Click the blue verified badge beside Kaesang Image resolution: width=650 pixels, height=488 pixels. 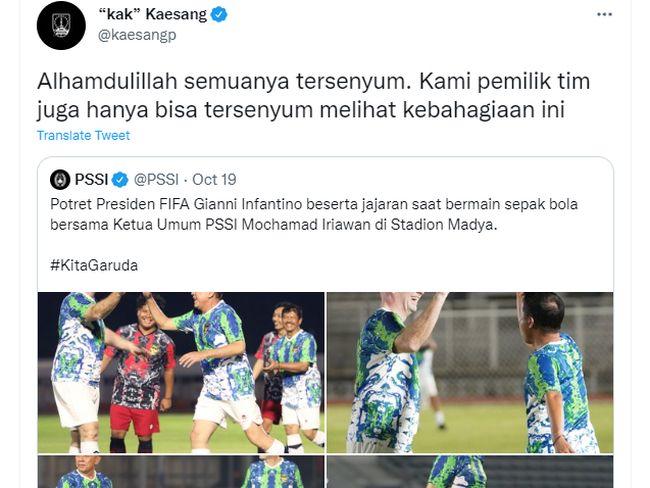[x=219, y=15]
